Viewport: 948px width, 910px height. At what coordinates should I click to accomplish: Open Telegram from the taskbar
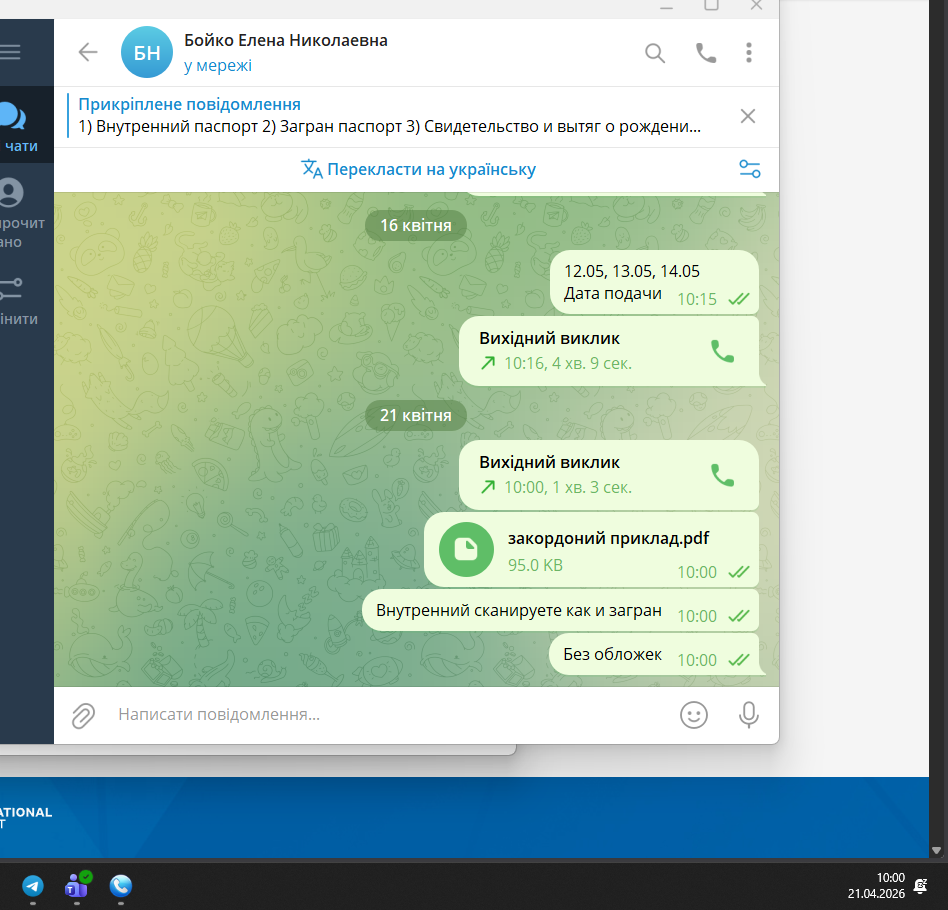(33, 886)
